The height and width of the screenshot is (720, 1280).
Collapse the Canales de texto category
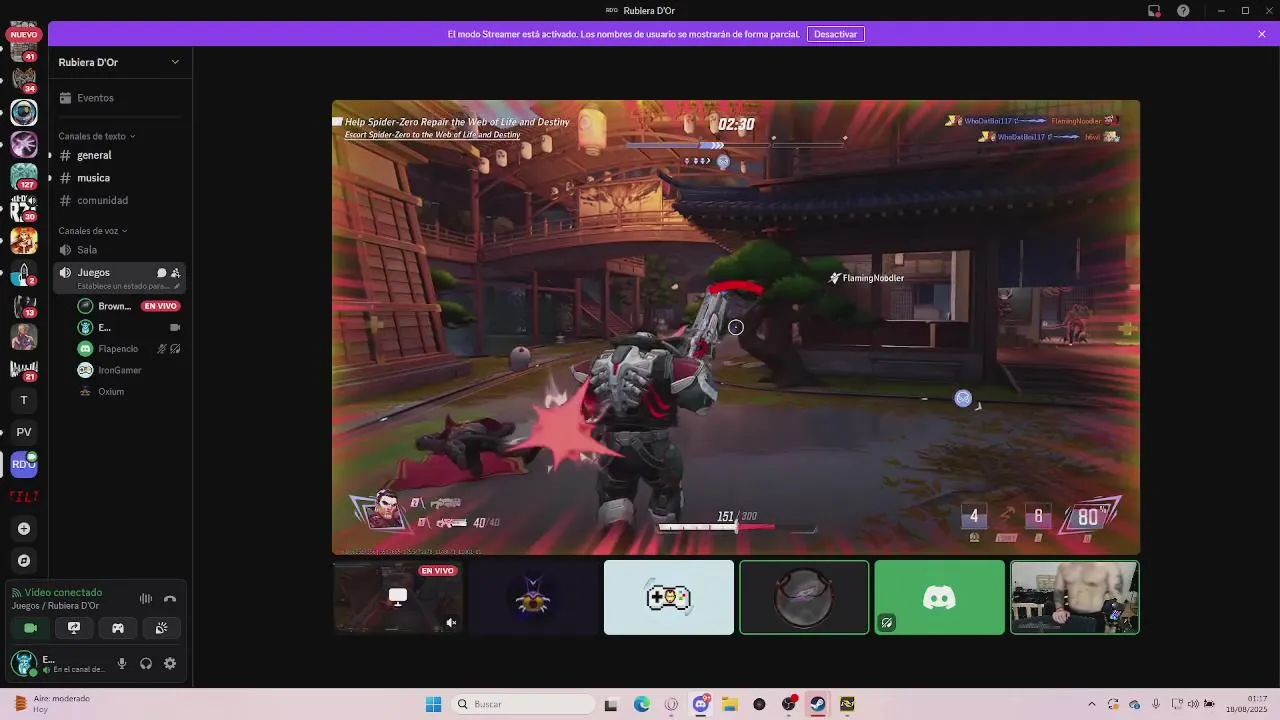click(x=96, y=136)
